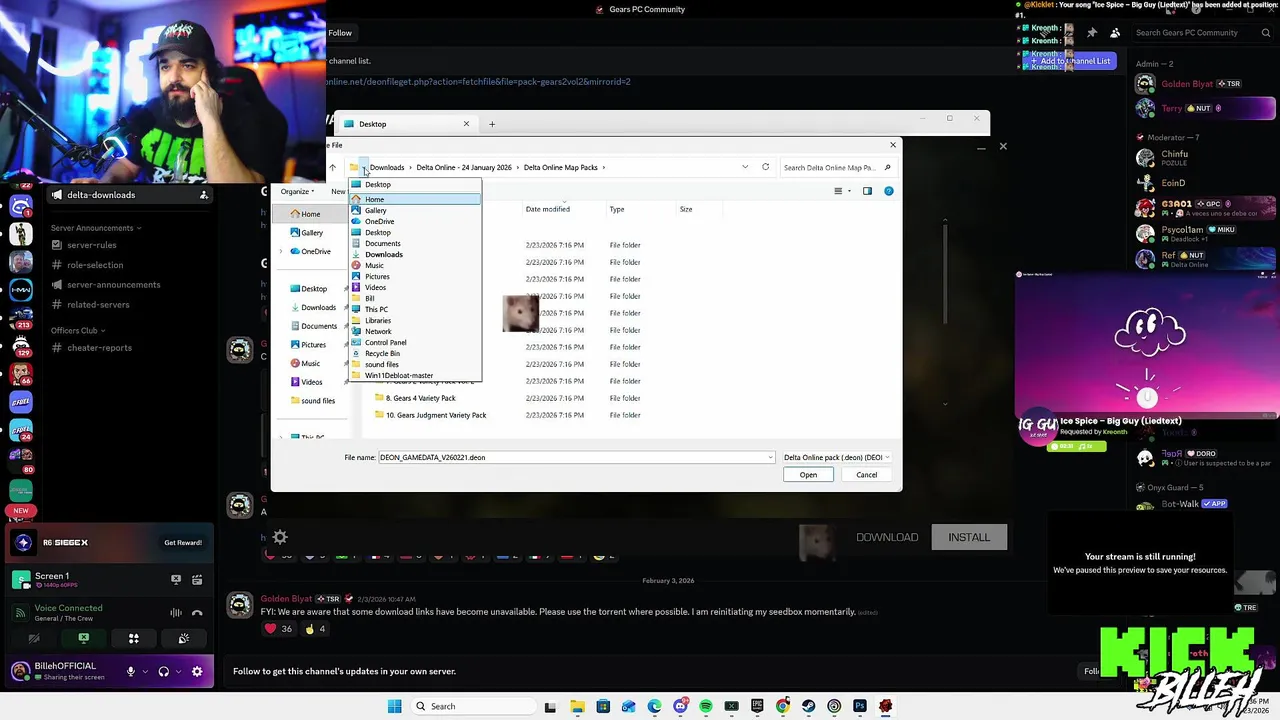The width and height of the screenshot is (1280, 720).
Task: Open the Windows Start menu
Action: click(x=394, y=706)
